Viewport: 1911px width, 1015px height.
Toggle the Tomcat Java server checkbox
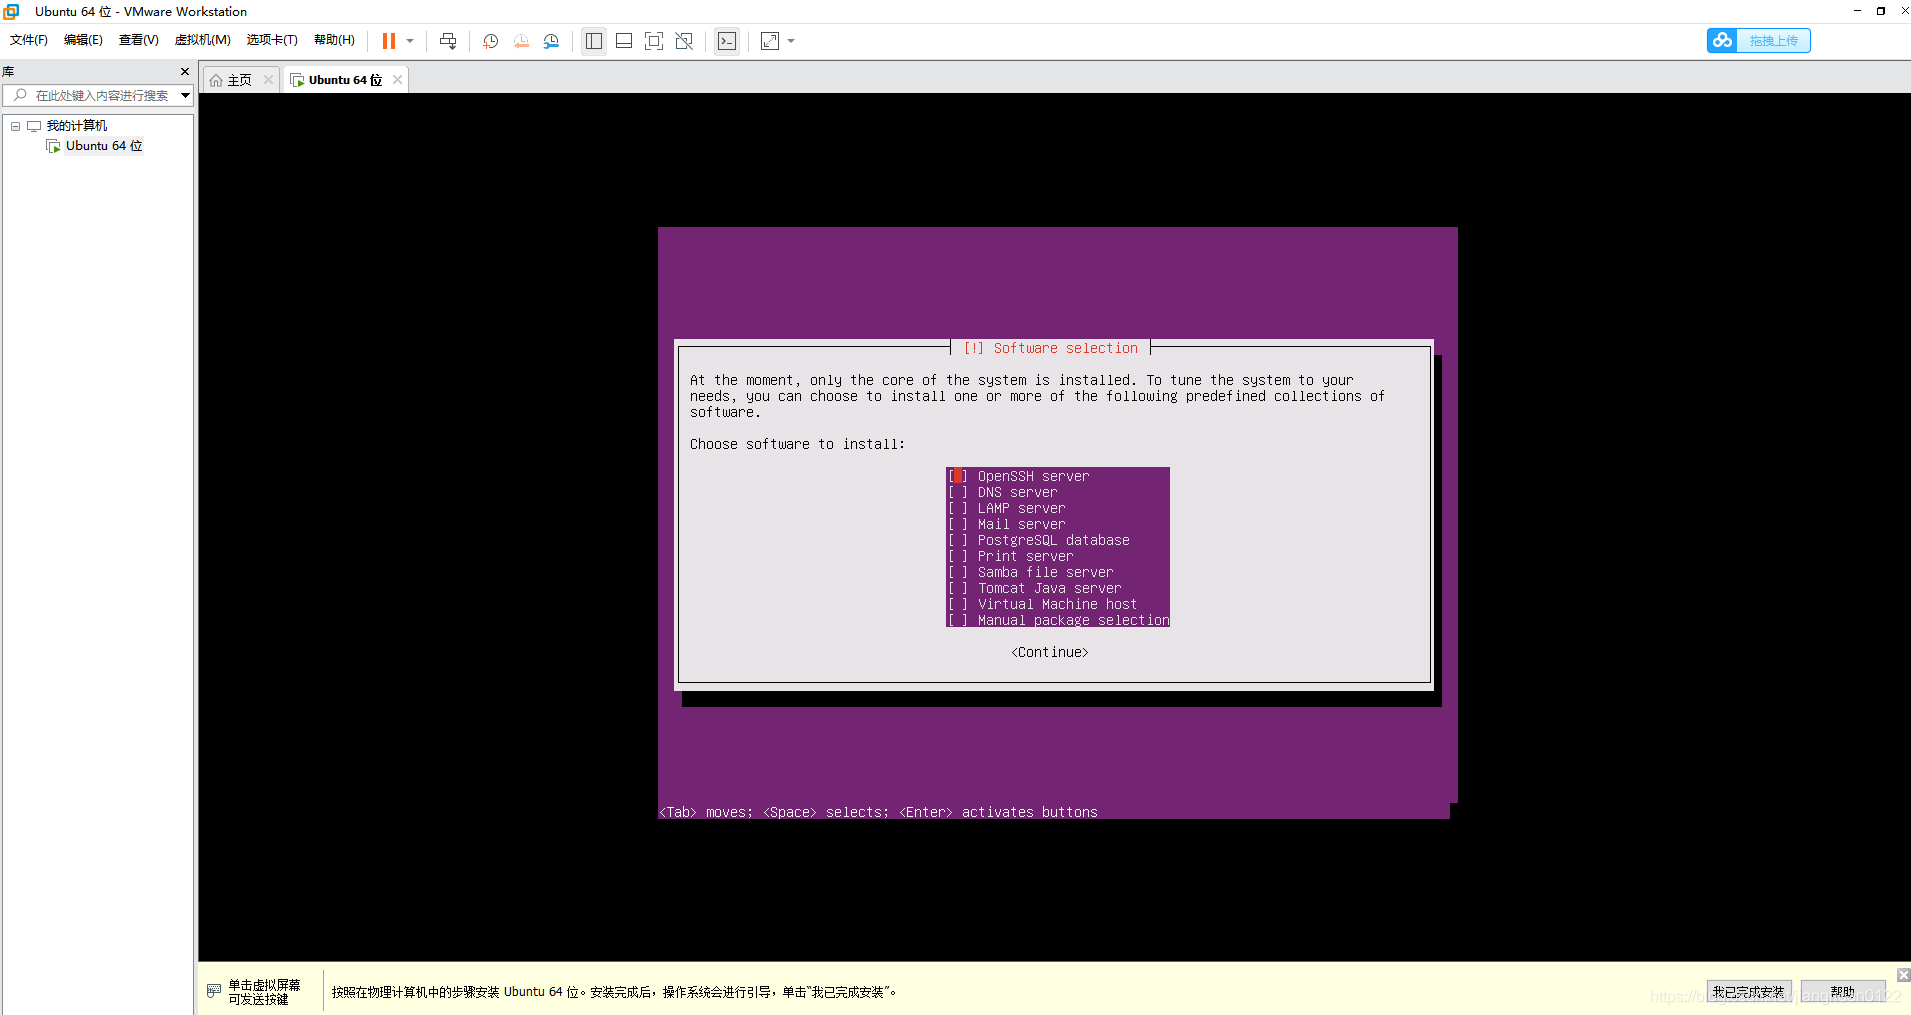958,588
